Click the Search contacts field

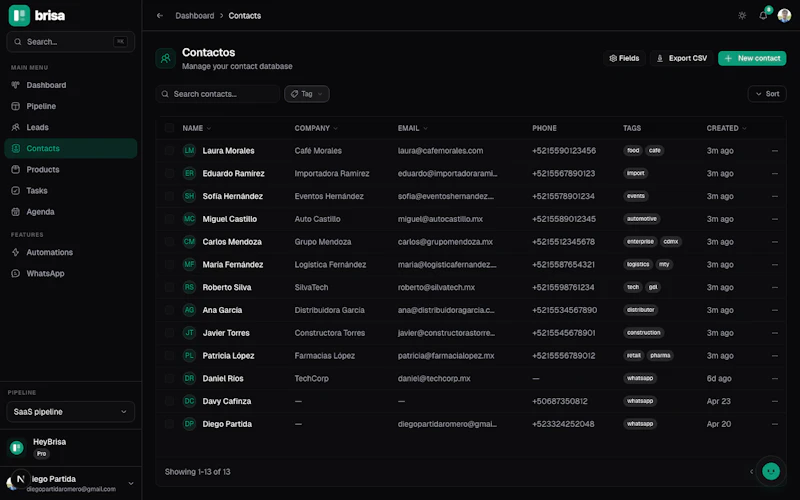[x=217, y=94]
